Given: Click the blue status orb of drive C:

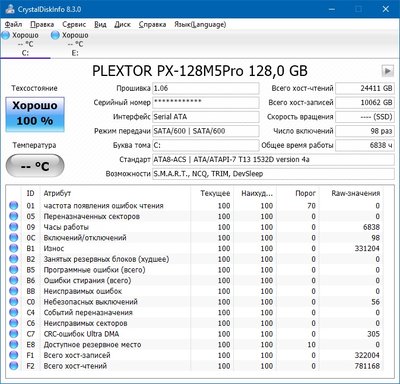Looking at the screenshot, I should click(x=6, y=35).
